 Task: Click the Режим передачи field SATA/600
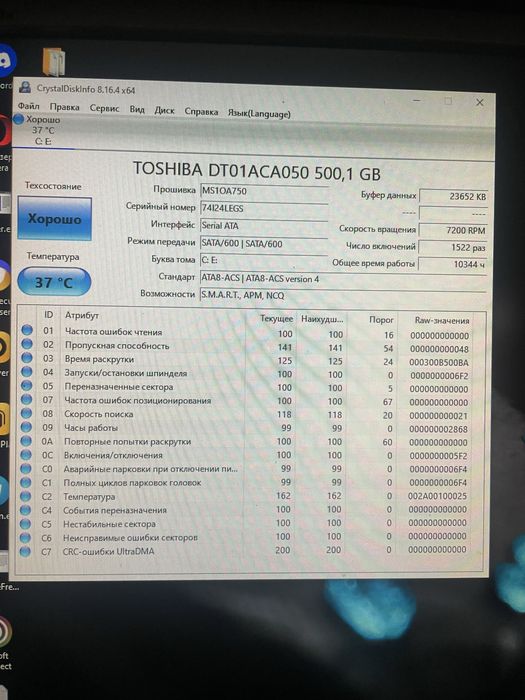tap(264, 244)
